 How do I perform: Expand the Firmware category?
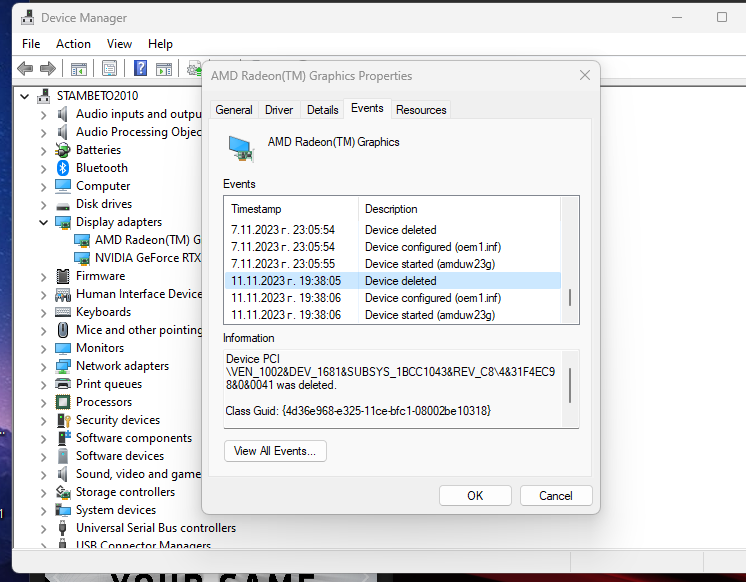click(x=43, y=277)
